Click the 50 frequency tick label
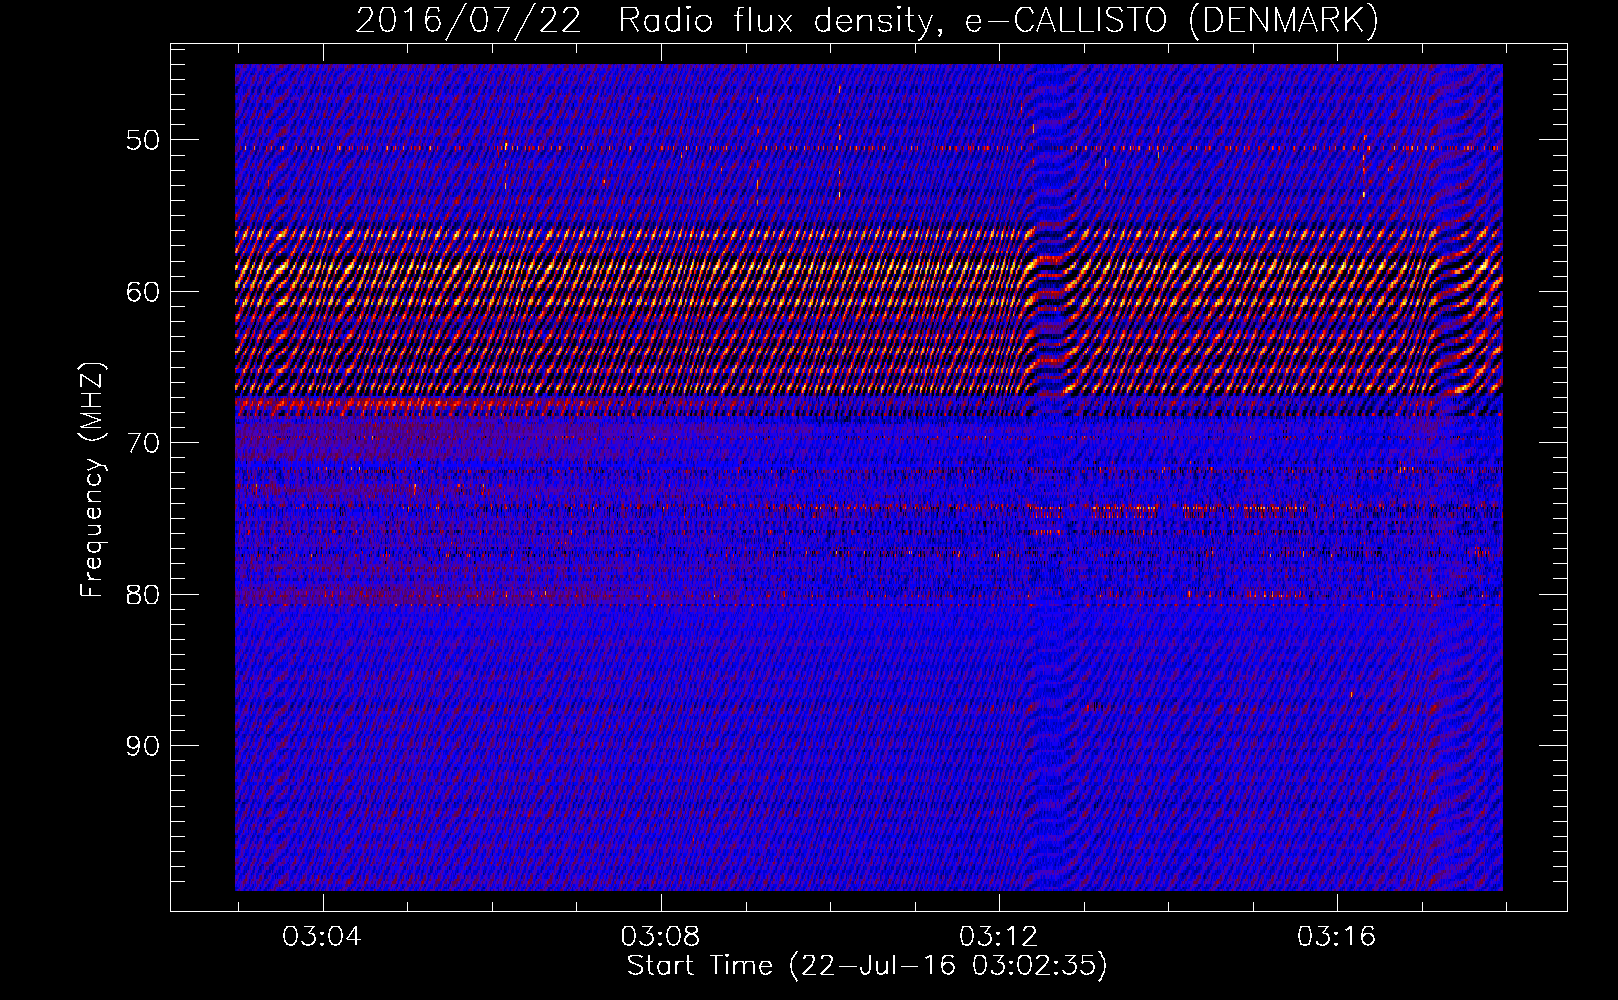 pos(142,140)
